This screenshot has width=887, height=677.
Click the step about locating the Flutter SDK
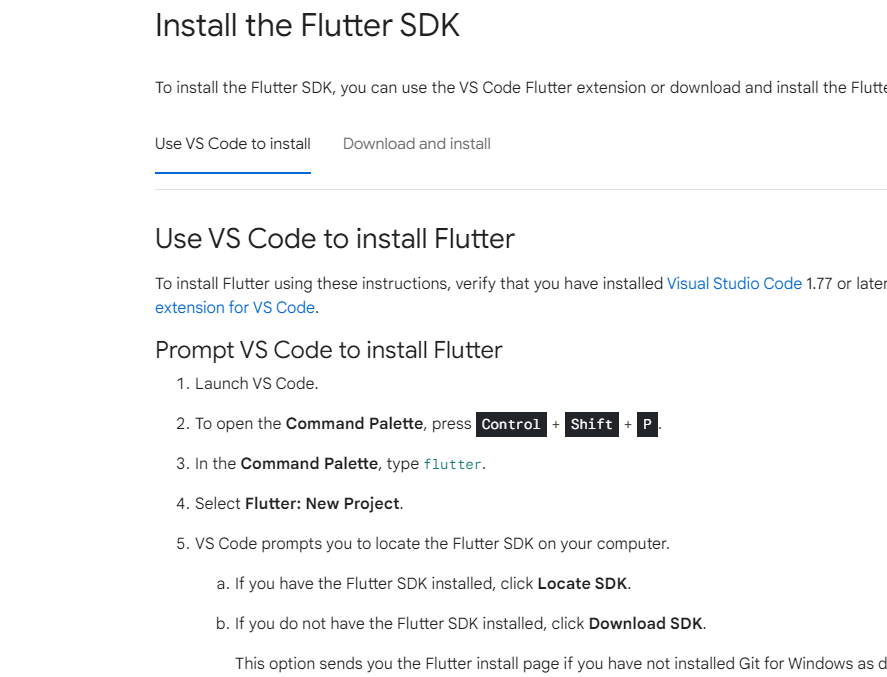pos(432,544)
